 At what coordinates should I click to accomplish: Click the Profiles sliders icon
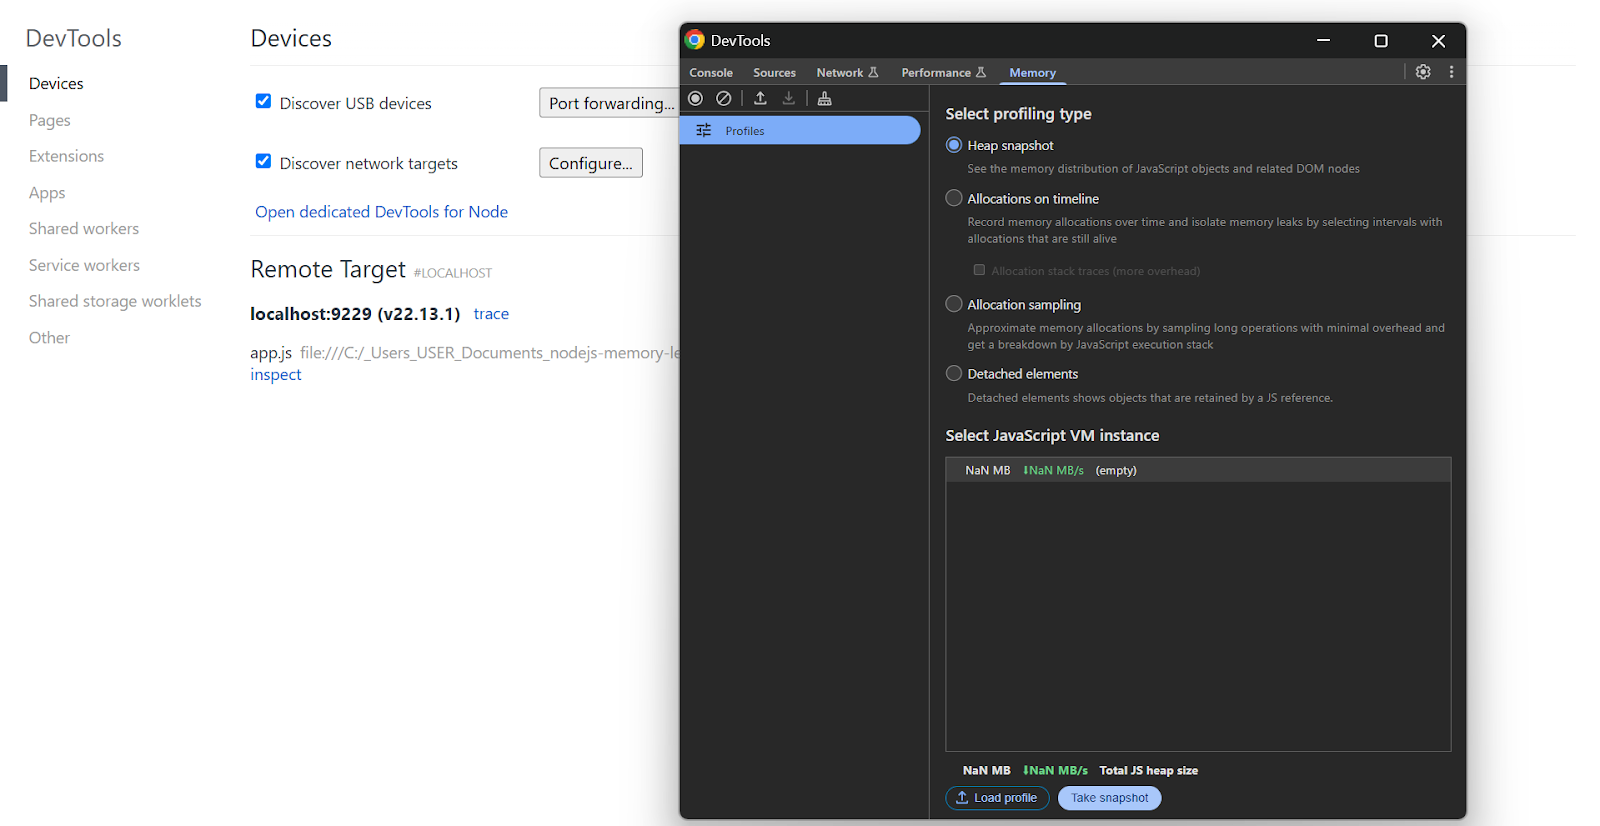(704, 131)
